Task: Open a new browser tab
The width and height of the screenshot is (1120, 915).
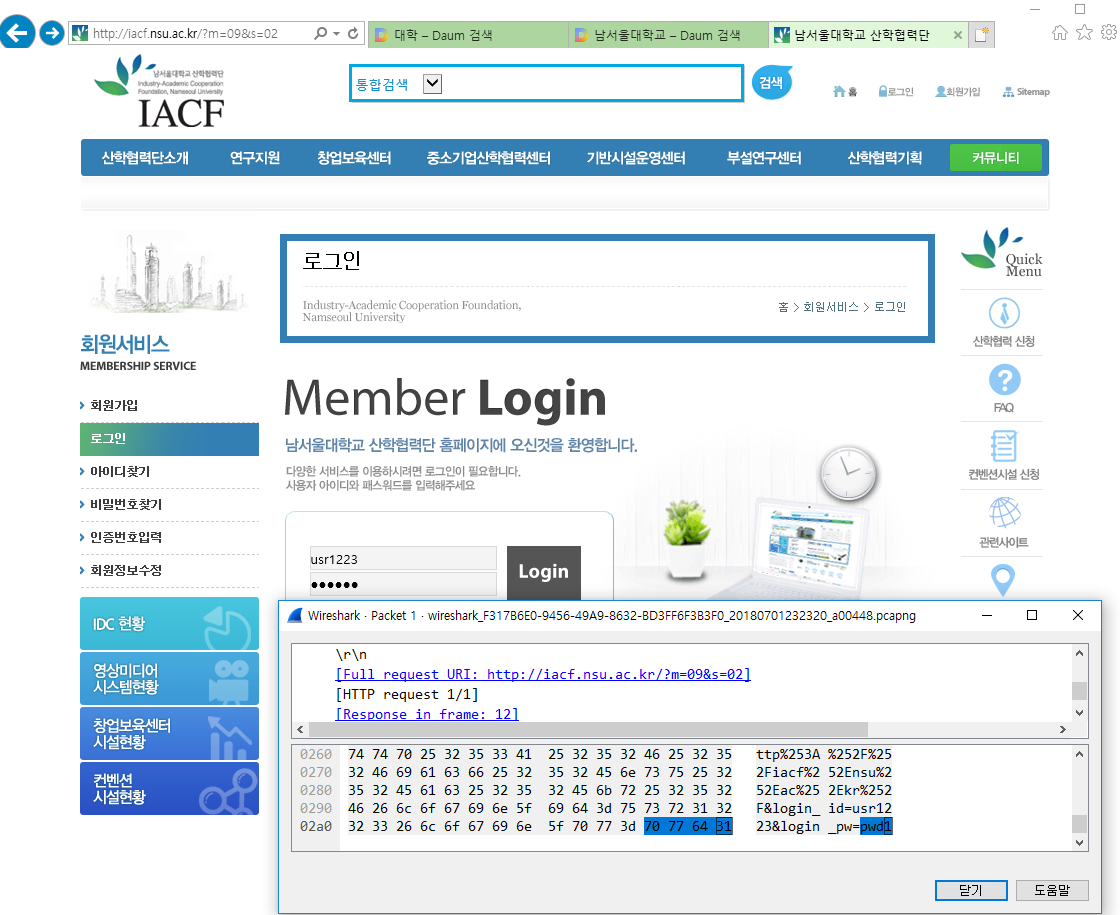Action: click(981, 34)
